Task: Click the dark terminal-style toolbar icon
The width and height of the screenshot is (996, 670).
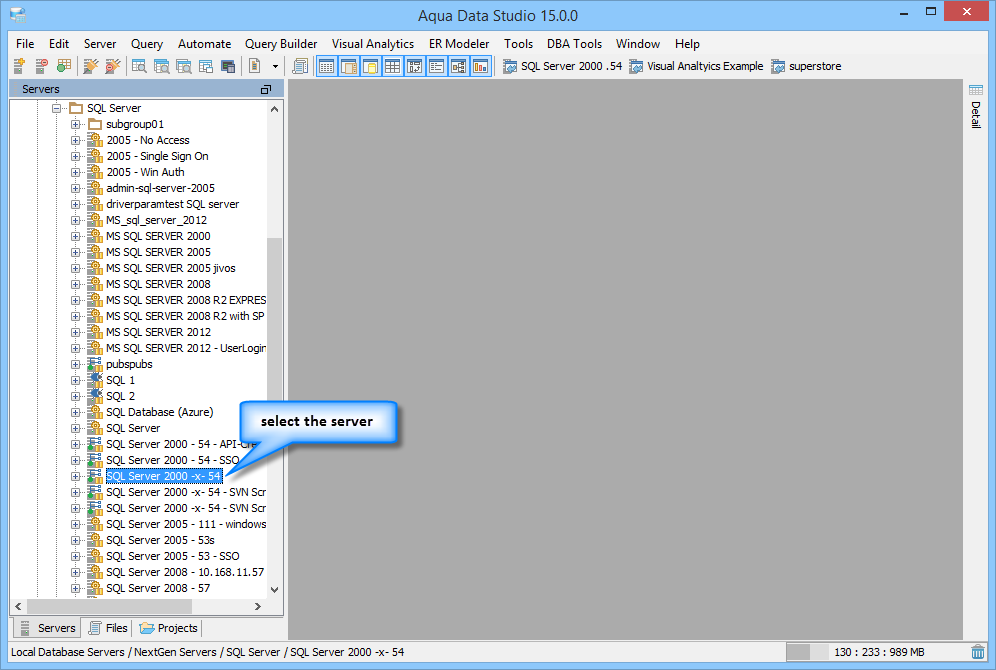Action: pyautogui.click(x=228, y=65)
